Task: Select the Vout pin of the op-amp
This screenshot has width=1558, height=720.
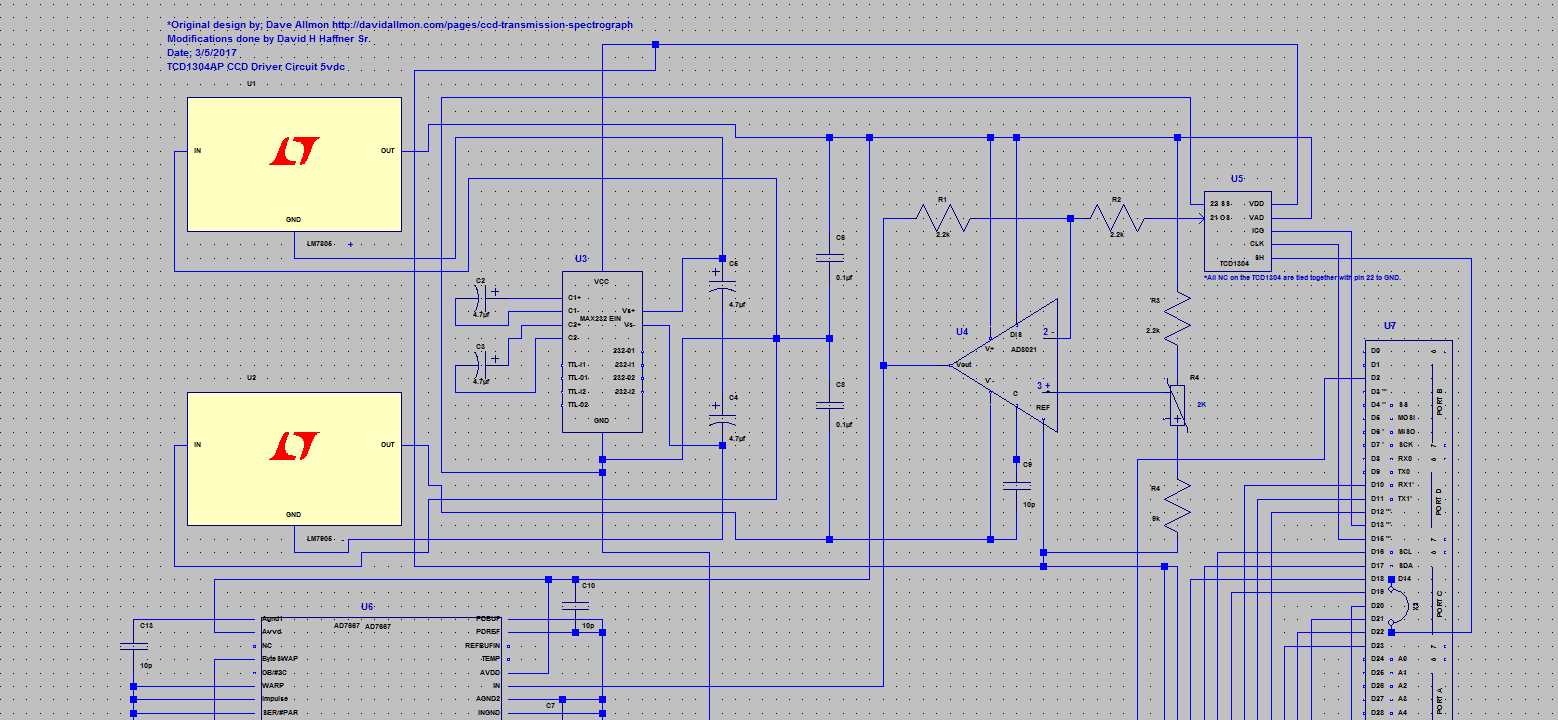Action: (964, 365)
